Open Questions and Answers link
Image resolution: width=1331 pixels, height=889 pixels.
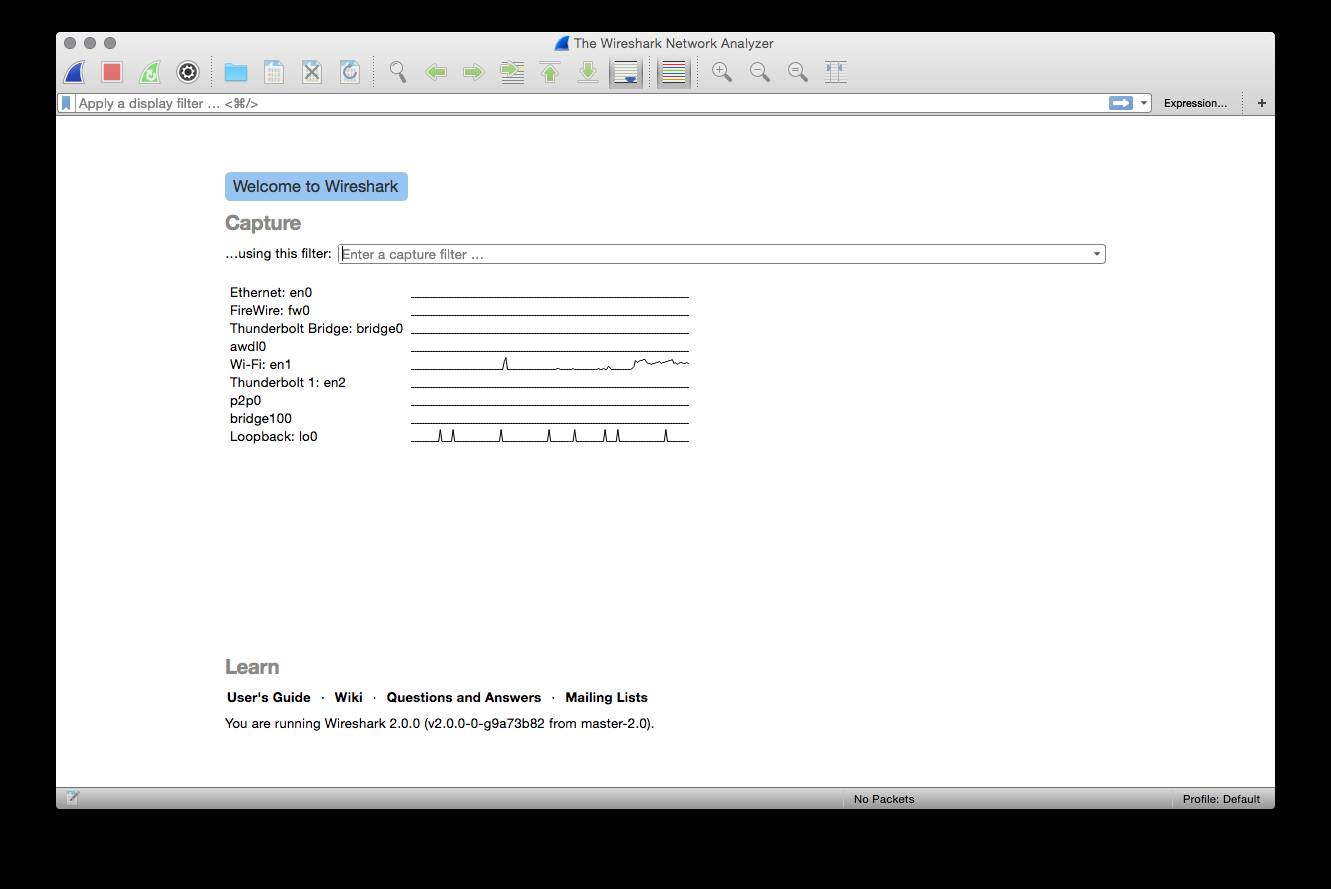(464, 697)
